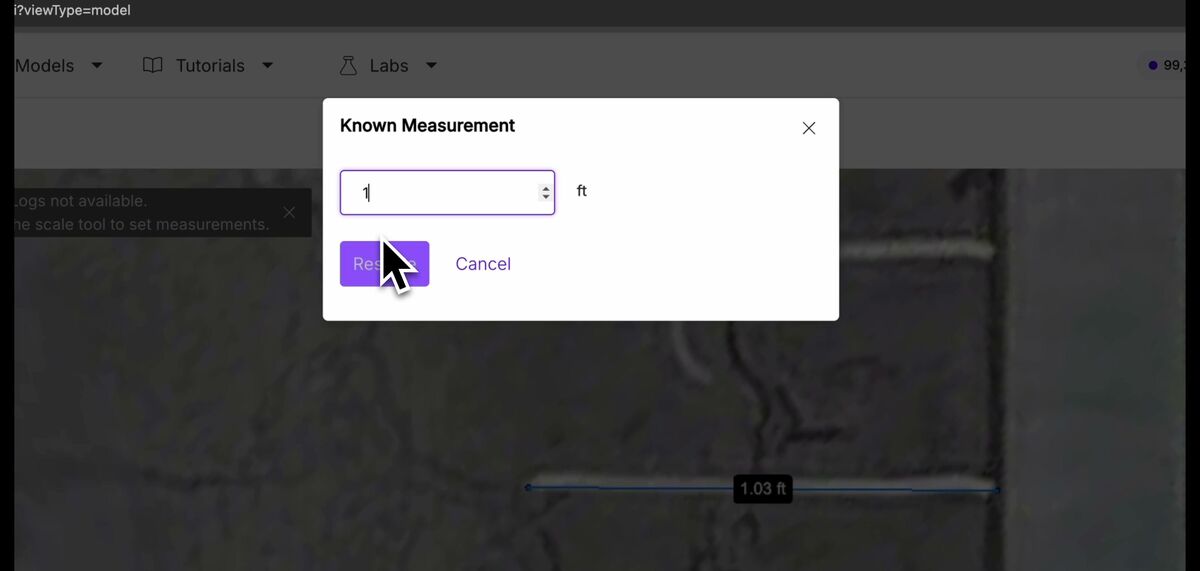Click the Known Measurement dialog title
Screen dimensions: 1200x571
pyautogui.click(x=427, y=126)
